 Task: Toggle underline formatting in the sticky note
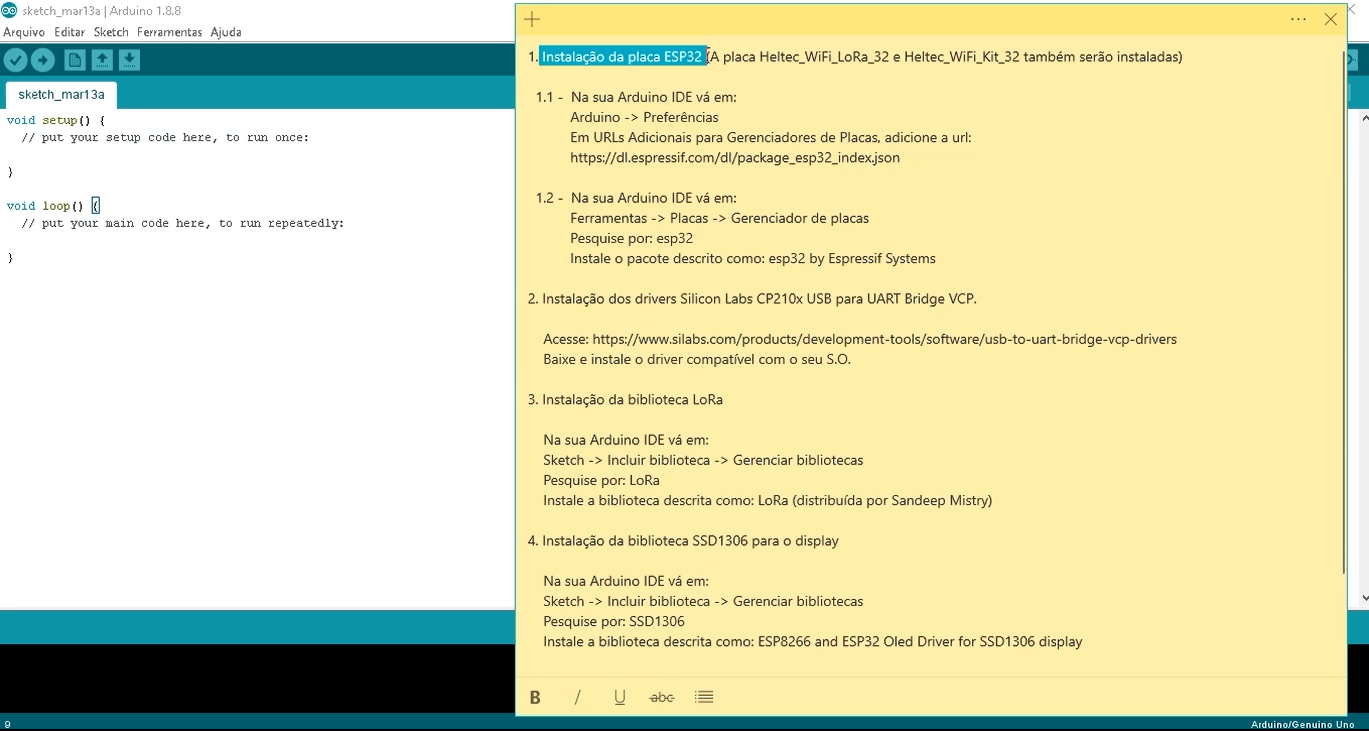(619, 697)
